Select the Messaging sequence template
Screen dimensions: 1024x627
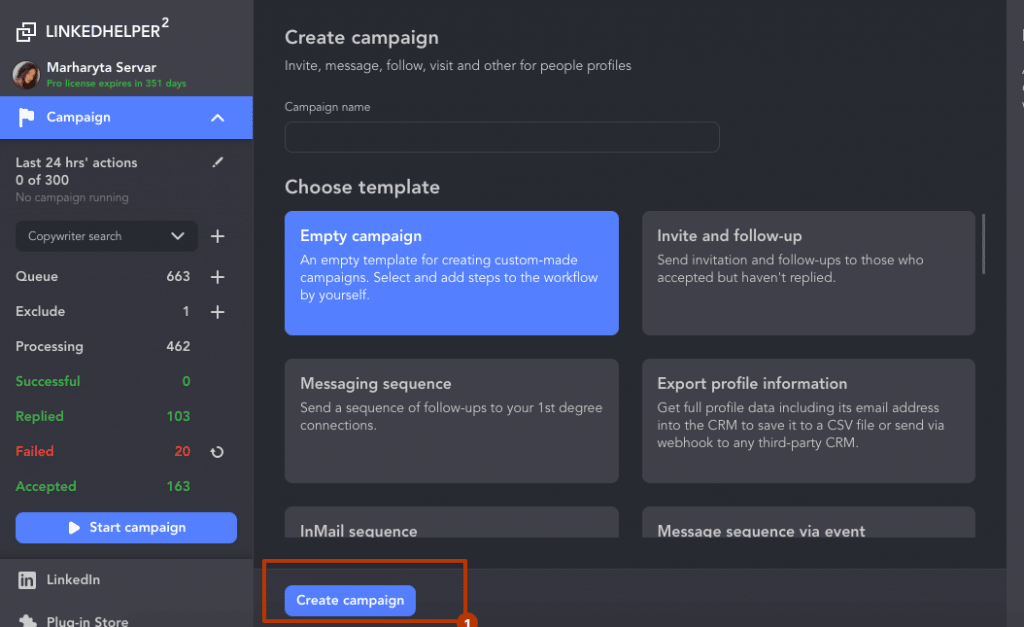point(451,421)
